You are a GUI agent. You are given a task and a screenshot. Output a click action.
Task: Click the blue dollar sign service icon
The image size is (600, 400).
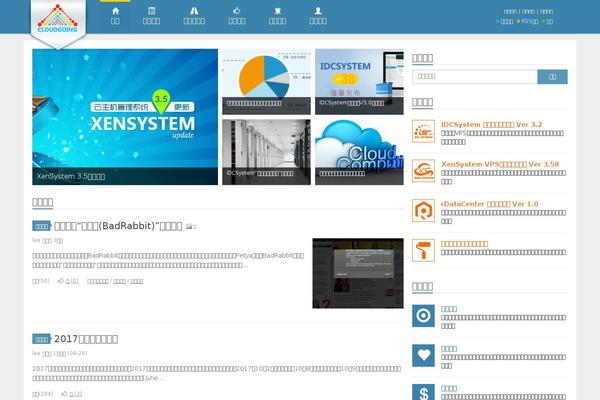(423, 392)
